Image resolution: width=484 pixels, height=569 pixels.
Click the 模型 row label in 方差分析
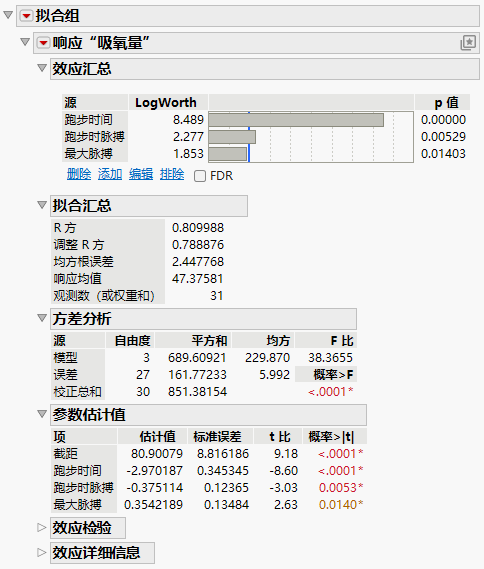coord(66,358)
